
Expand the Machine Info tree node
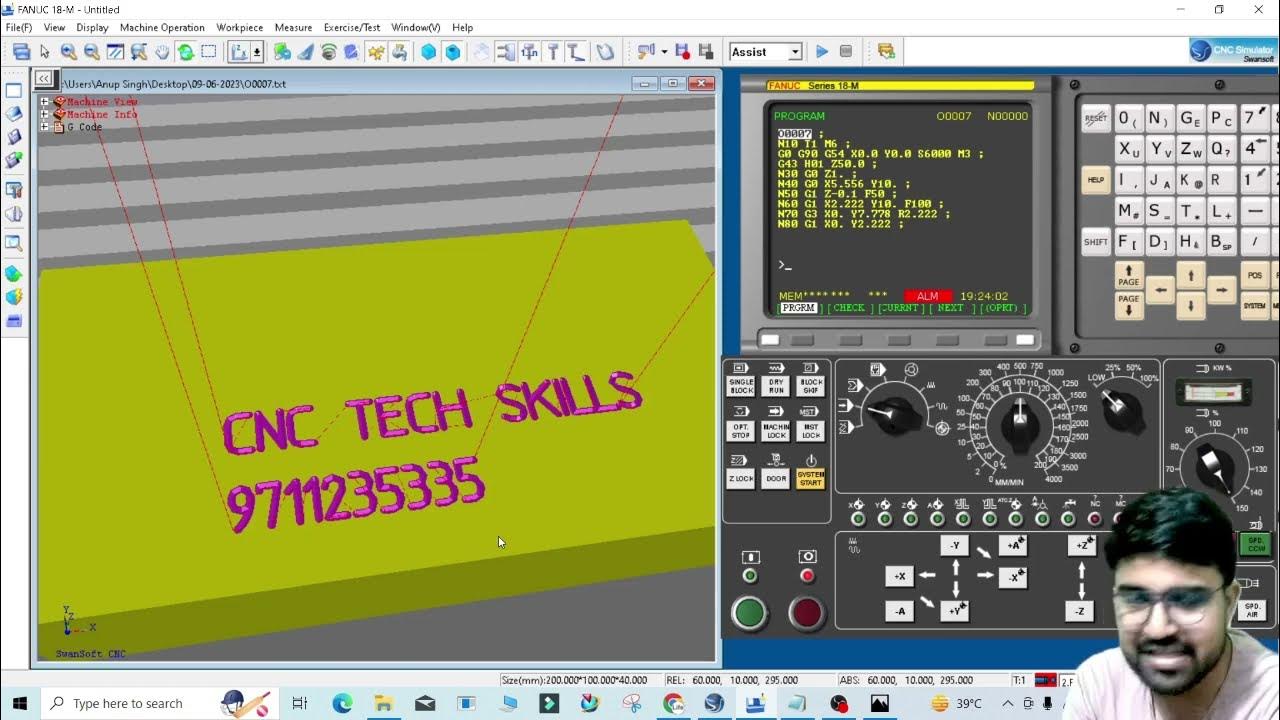click(44, 114)
